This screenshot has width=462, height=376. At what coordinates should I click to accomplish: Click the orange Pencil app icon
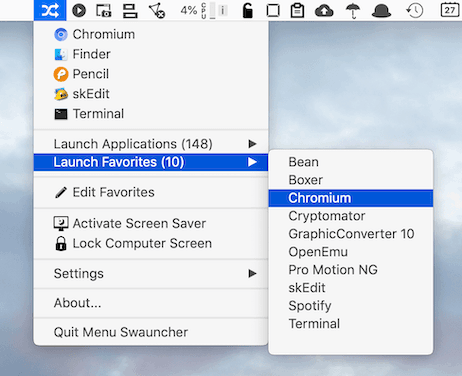[x=61, y=74]
